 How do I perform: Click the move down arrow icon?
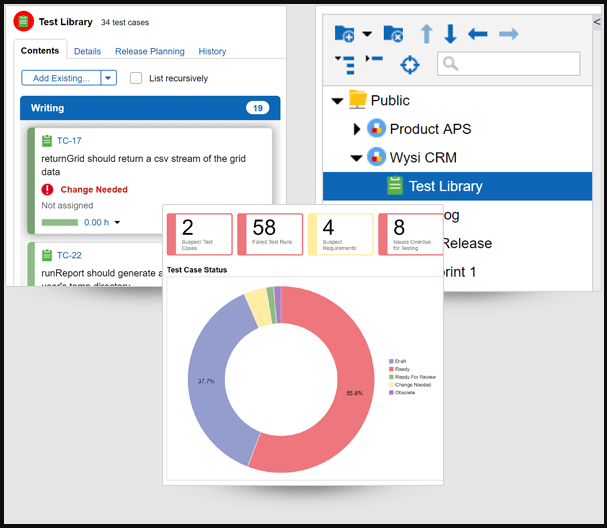tap(450, 34)
